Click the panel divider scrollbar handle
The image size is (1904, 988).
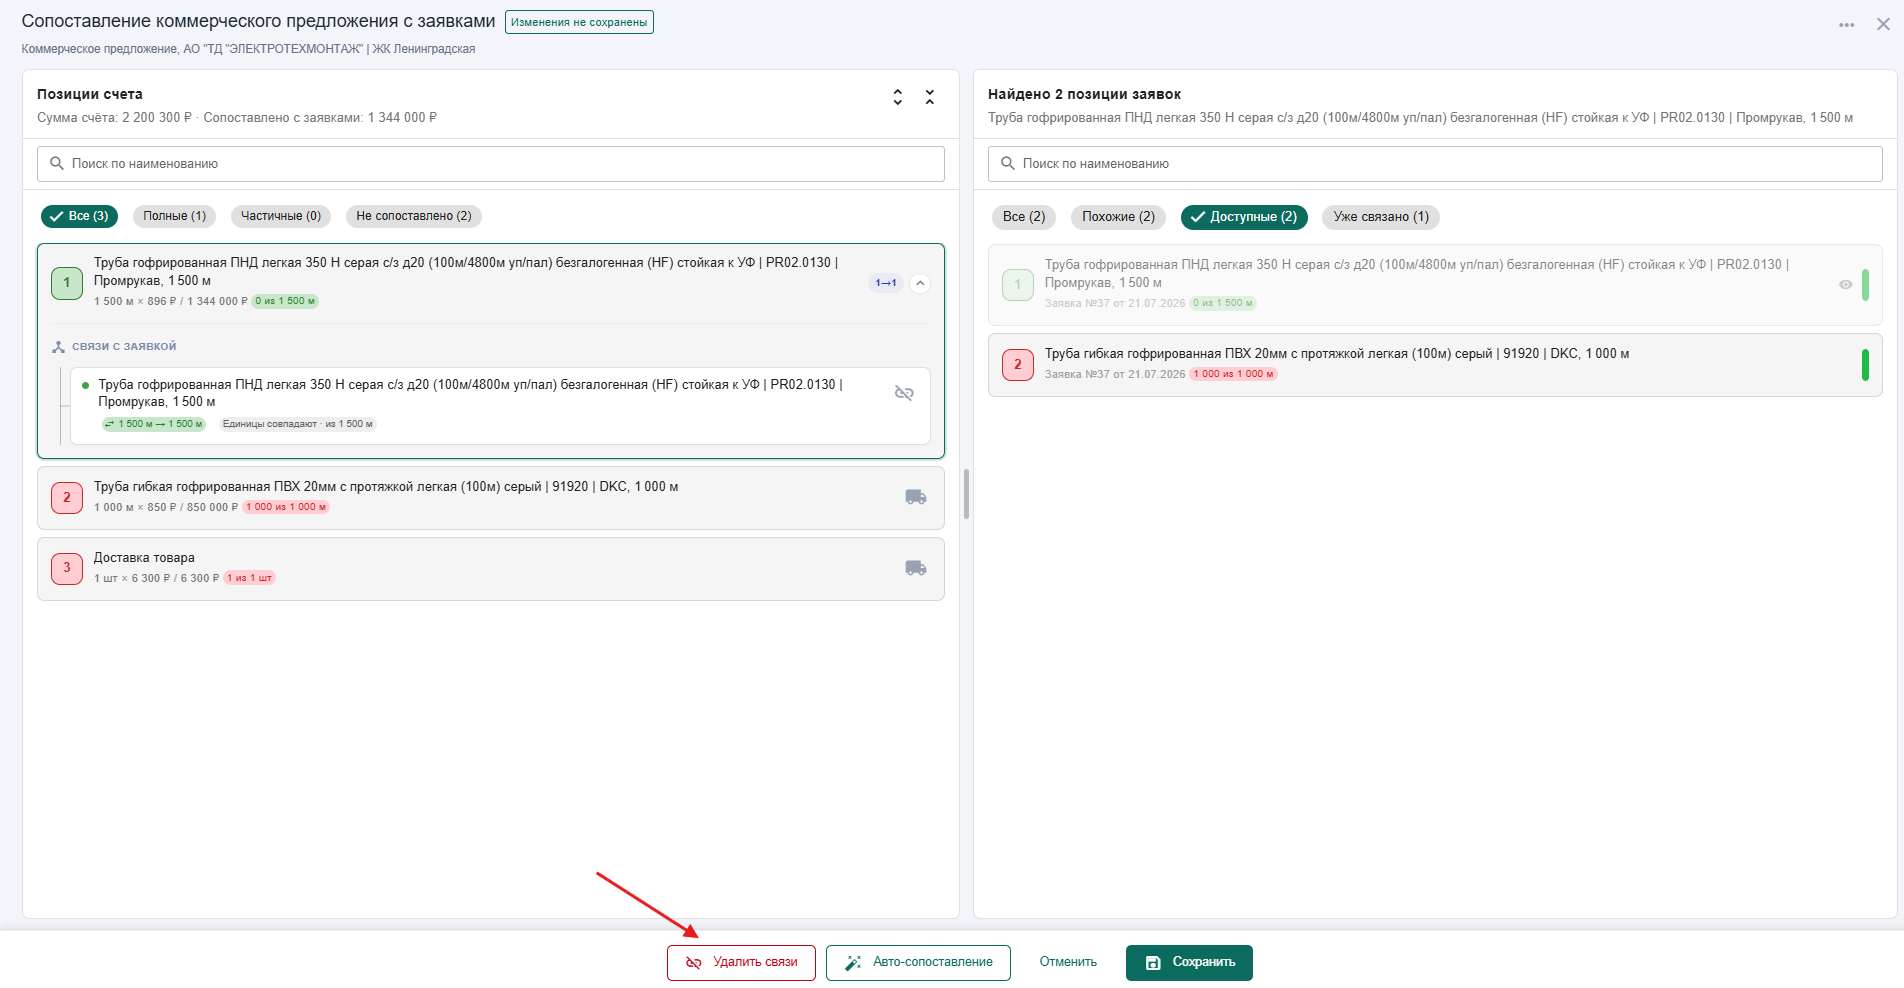tap(966, 494)
